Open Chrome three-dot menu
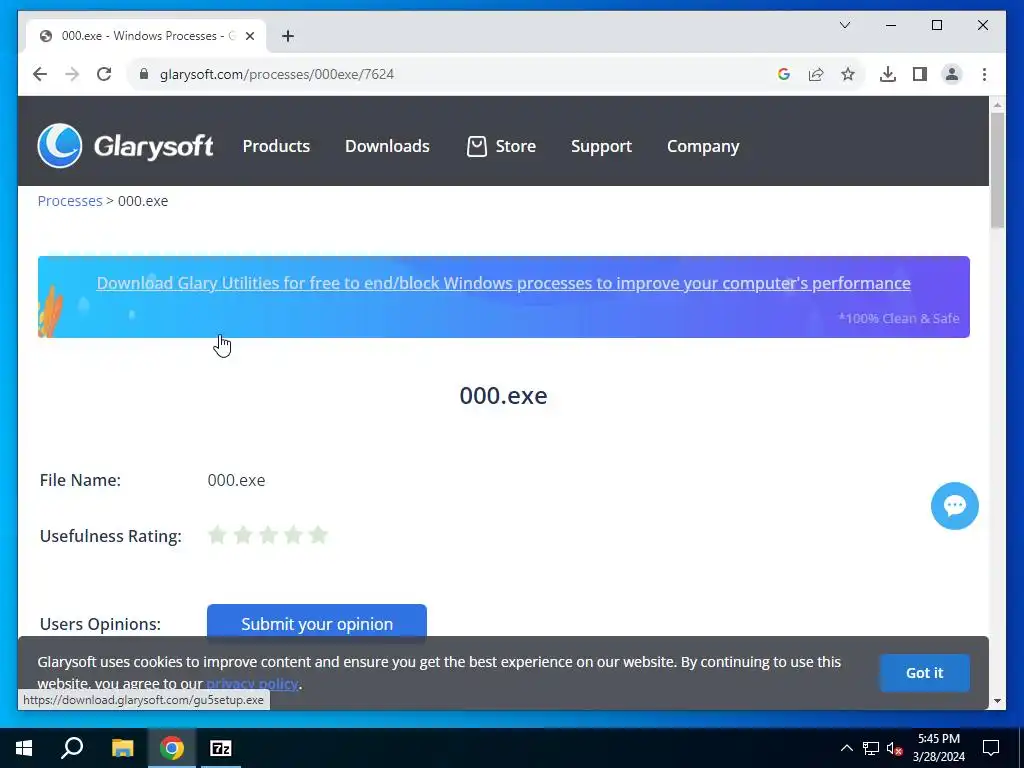Image resolution: width=1024 pixels, height=768 pixels. pos(984,74)
